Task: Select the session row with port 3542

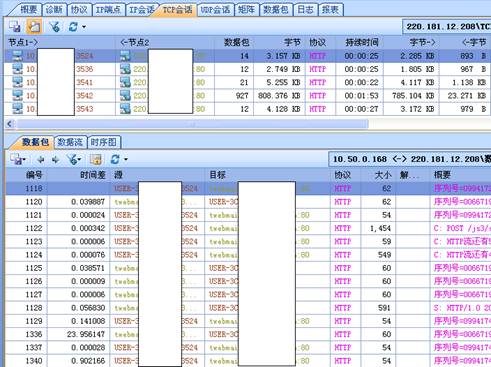Action: (247, 96)
